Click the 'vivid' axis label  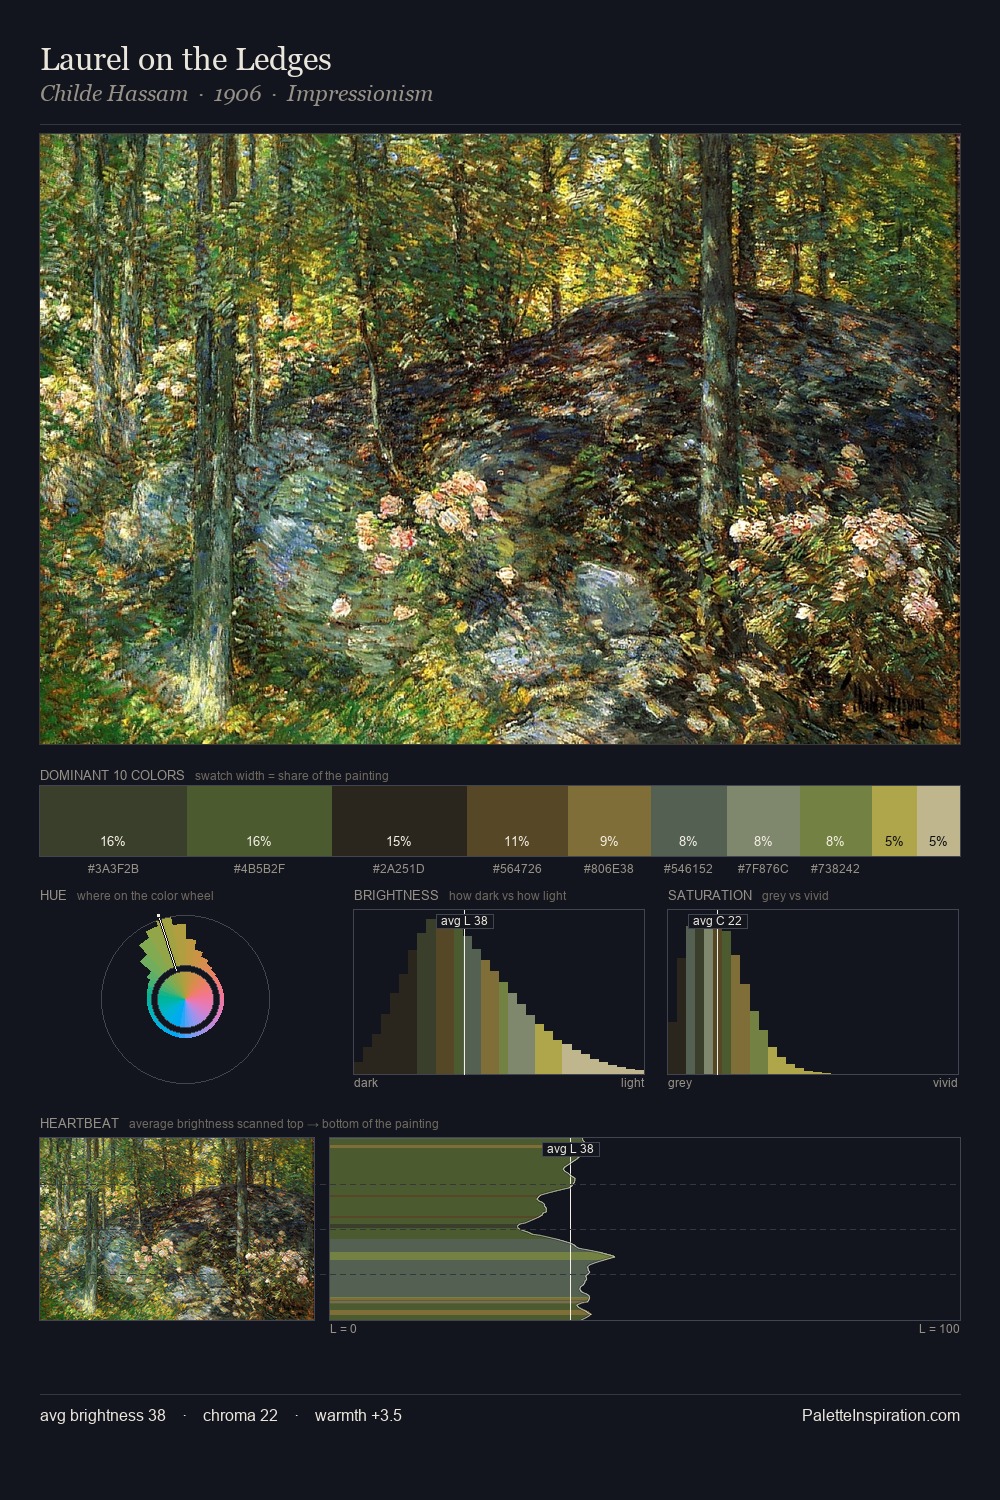point(945,1083)
